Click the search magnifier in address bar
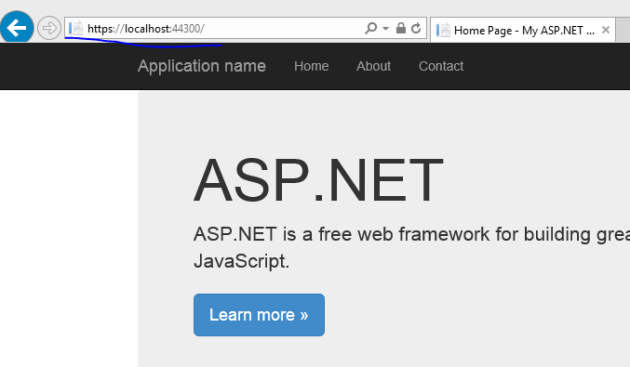 pos(371,28)
